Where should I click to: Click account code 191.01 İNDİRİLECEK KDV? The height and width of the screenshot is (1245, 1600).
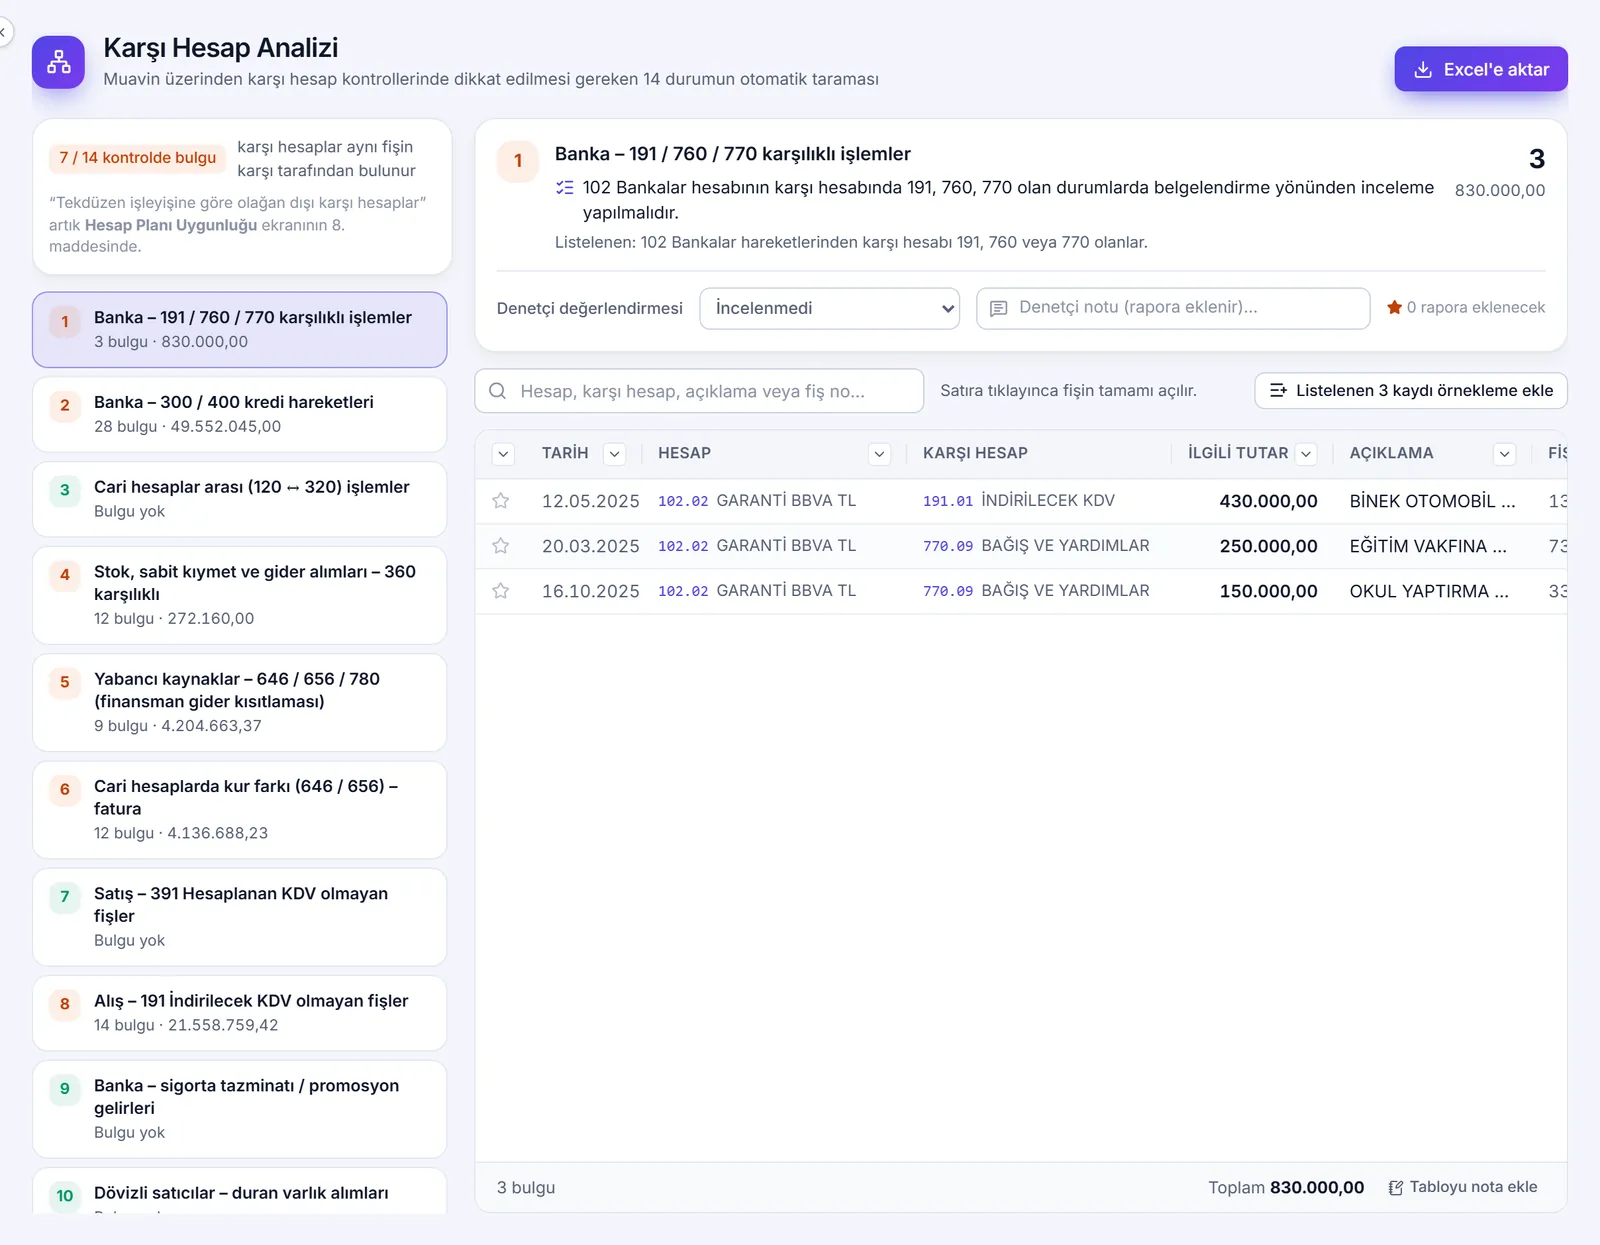pyautogui.click(x=1018, y=501)
